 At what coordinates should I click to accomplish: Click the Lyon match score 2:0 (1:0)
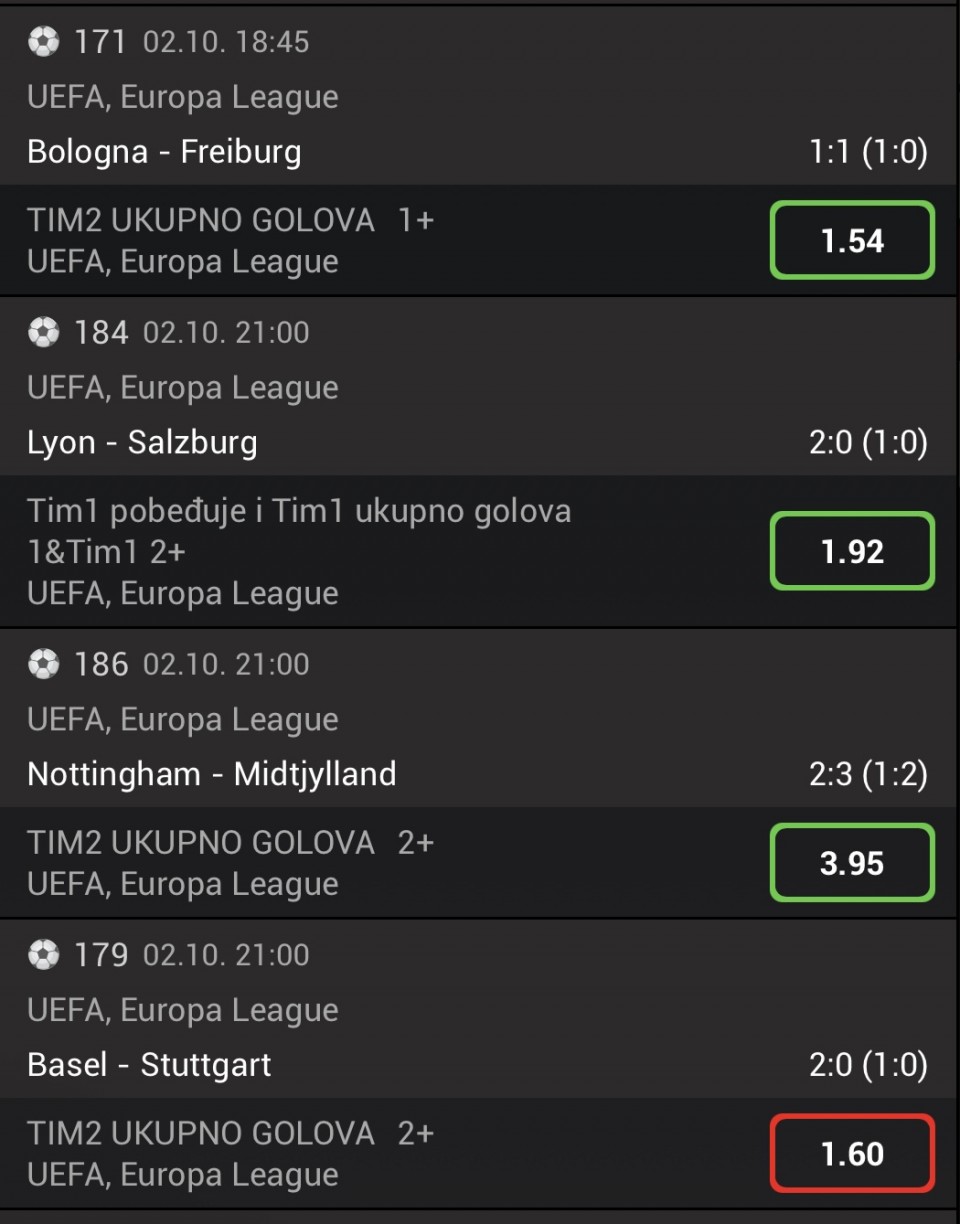pyautogui.click(x=868, y=442)
